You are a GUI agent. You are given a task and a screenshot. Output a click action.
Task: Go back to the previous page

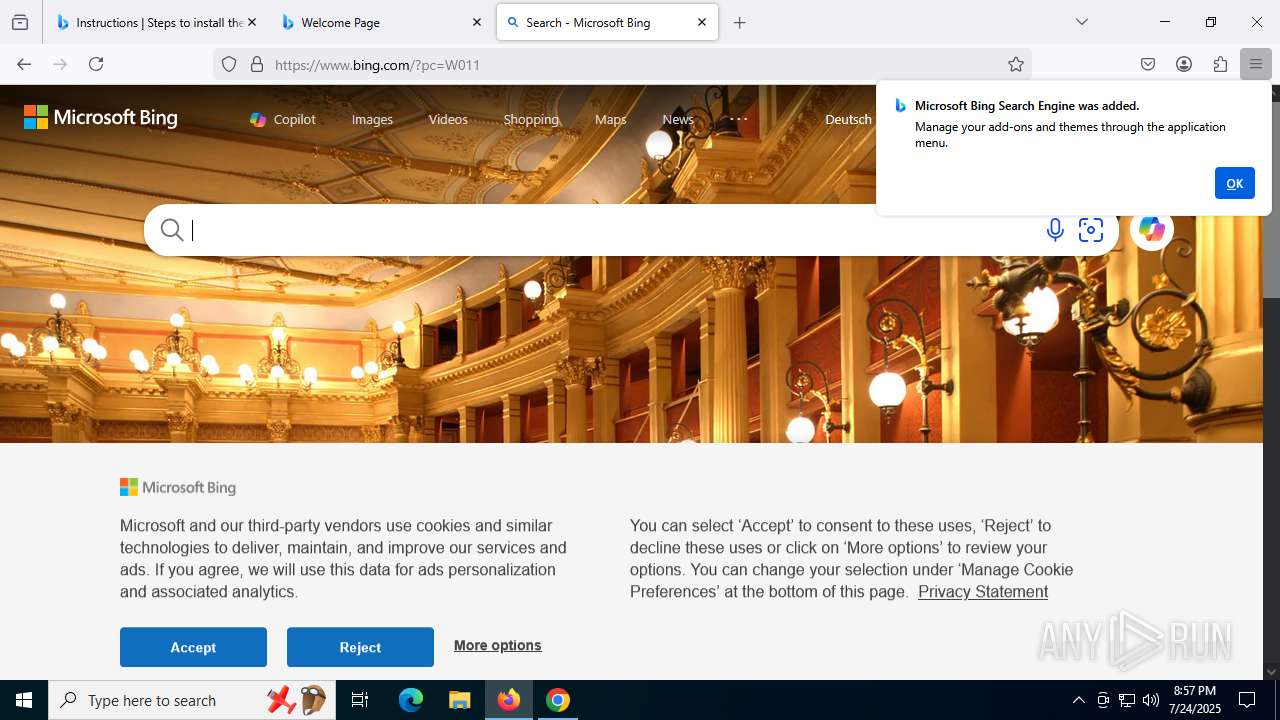(24, 64)
